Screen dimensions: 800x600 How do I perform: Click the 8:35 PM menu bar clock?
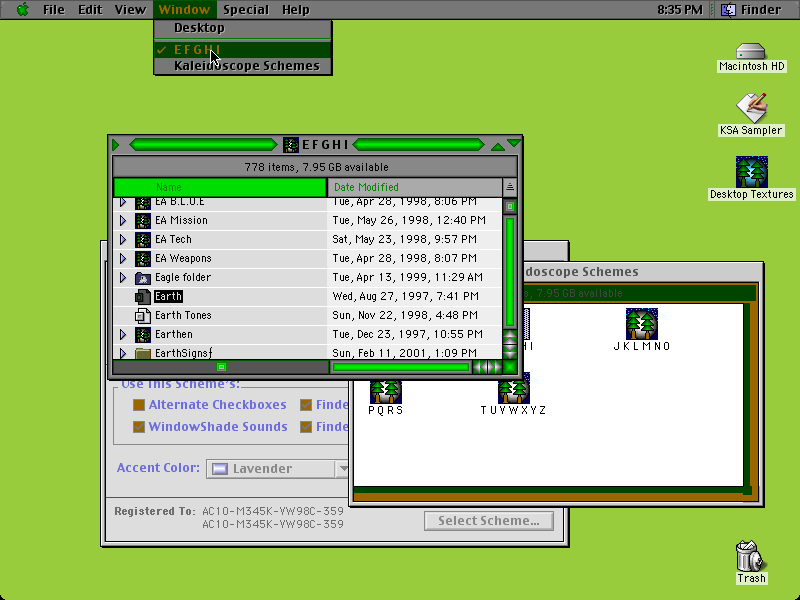[680, 9]
